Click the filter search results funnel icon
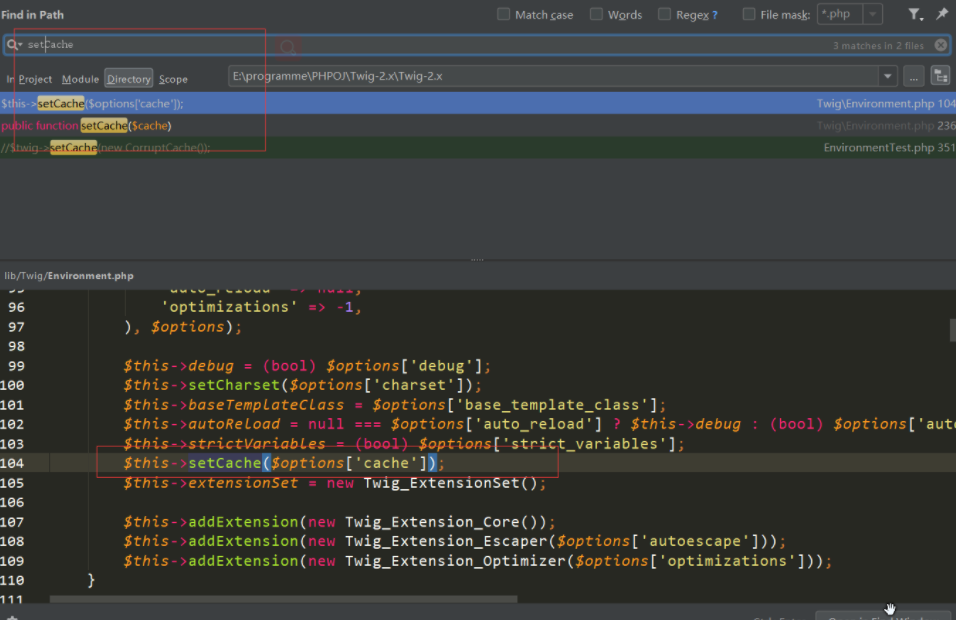The image size is (956, 620). point(914,15)
